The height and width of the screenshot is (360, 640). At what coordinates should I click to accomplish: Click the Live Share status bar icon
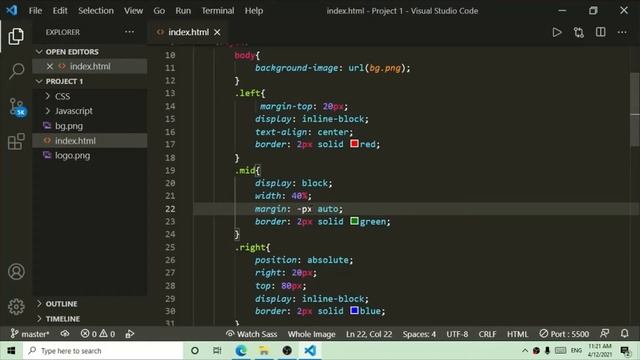pos(130,334)
